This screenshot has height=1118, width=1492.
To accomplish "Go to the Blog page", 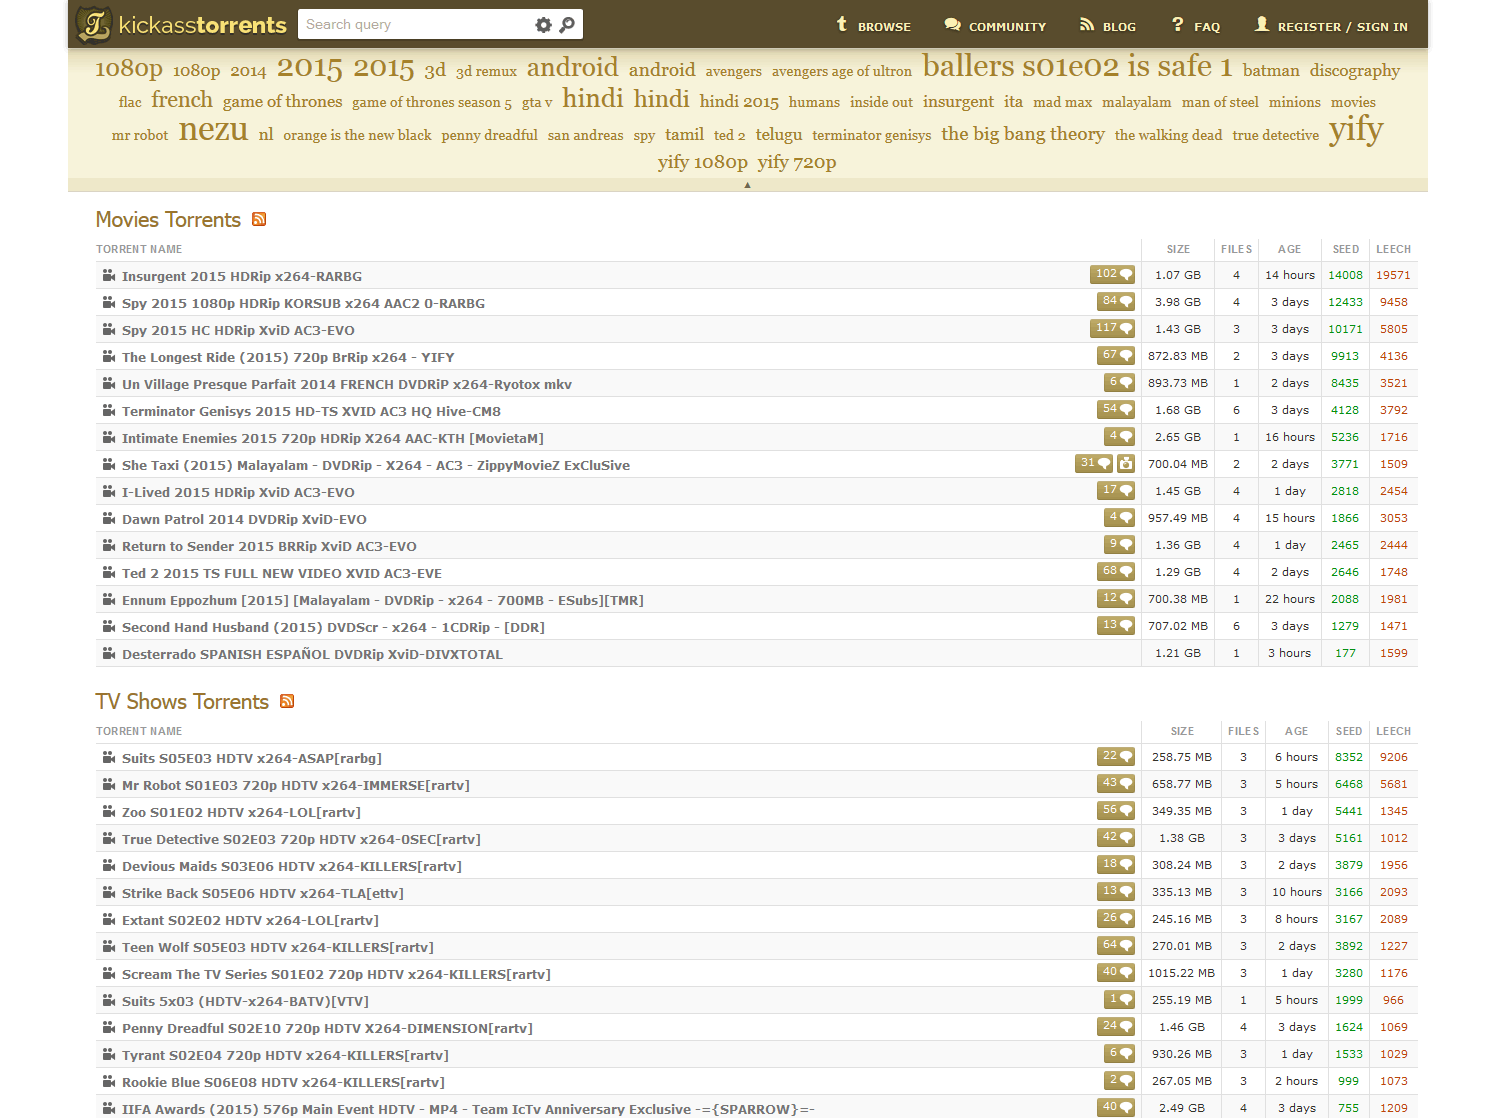I will (x=1107, y=25).
